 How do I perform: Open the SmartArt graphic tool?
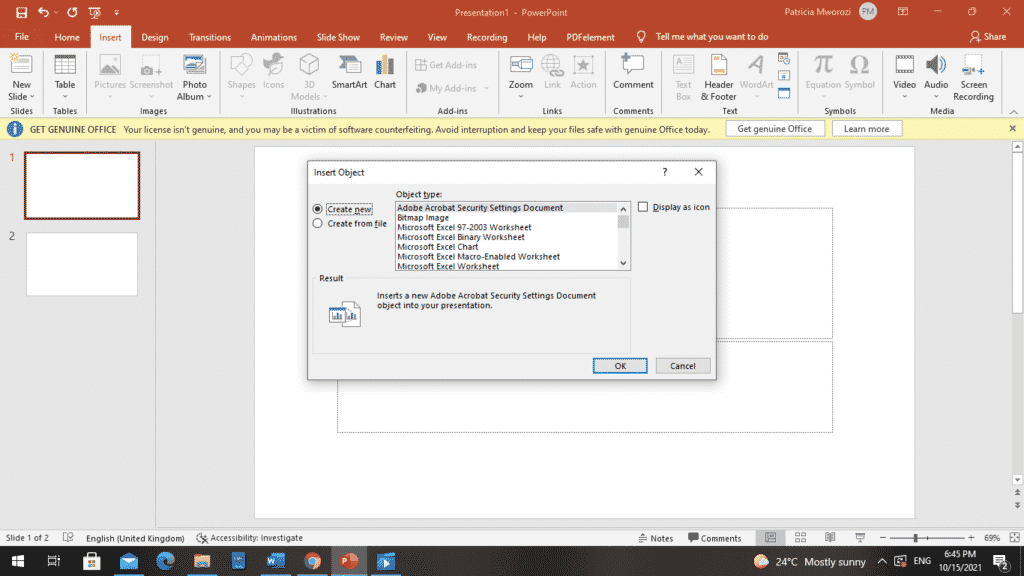(x=349, y=73)
